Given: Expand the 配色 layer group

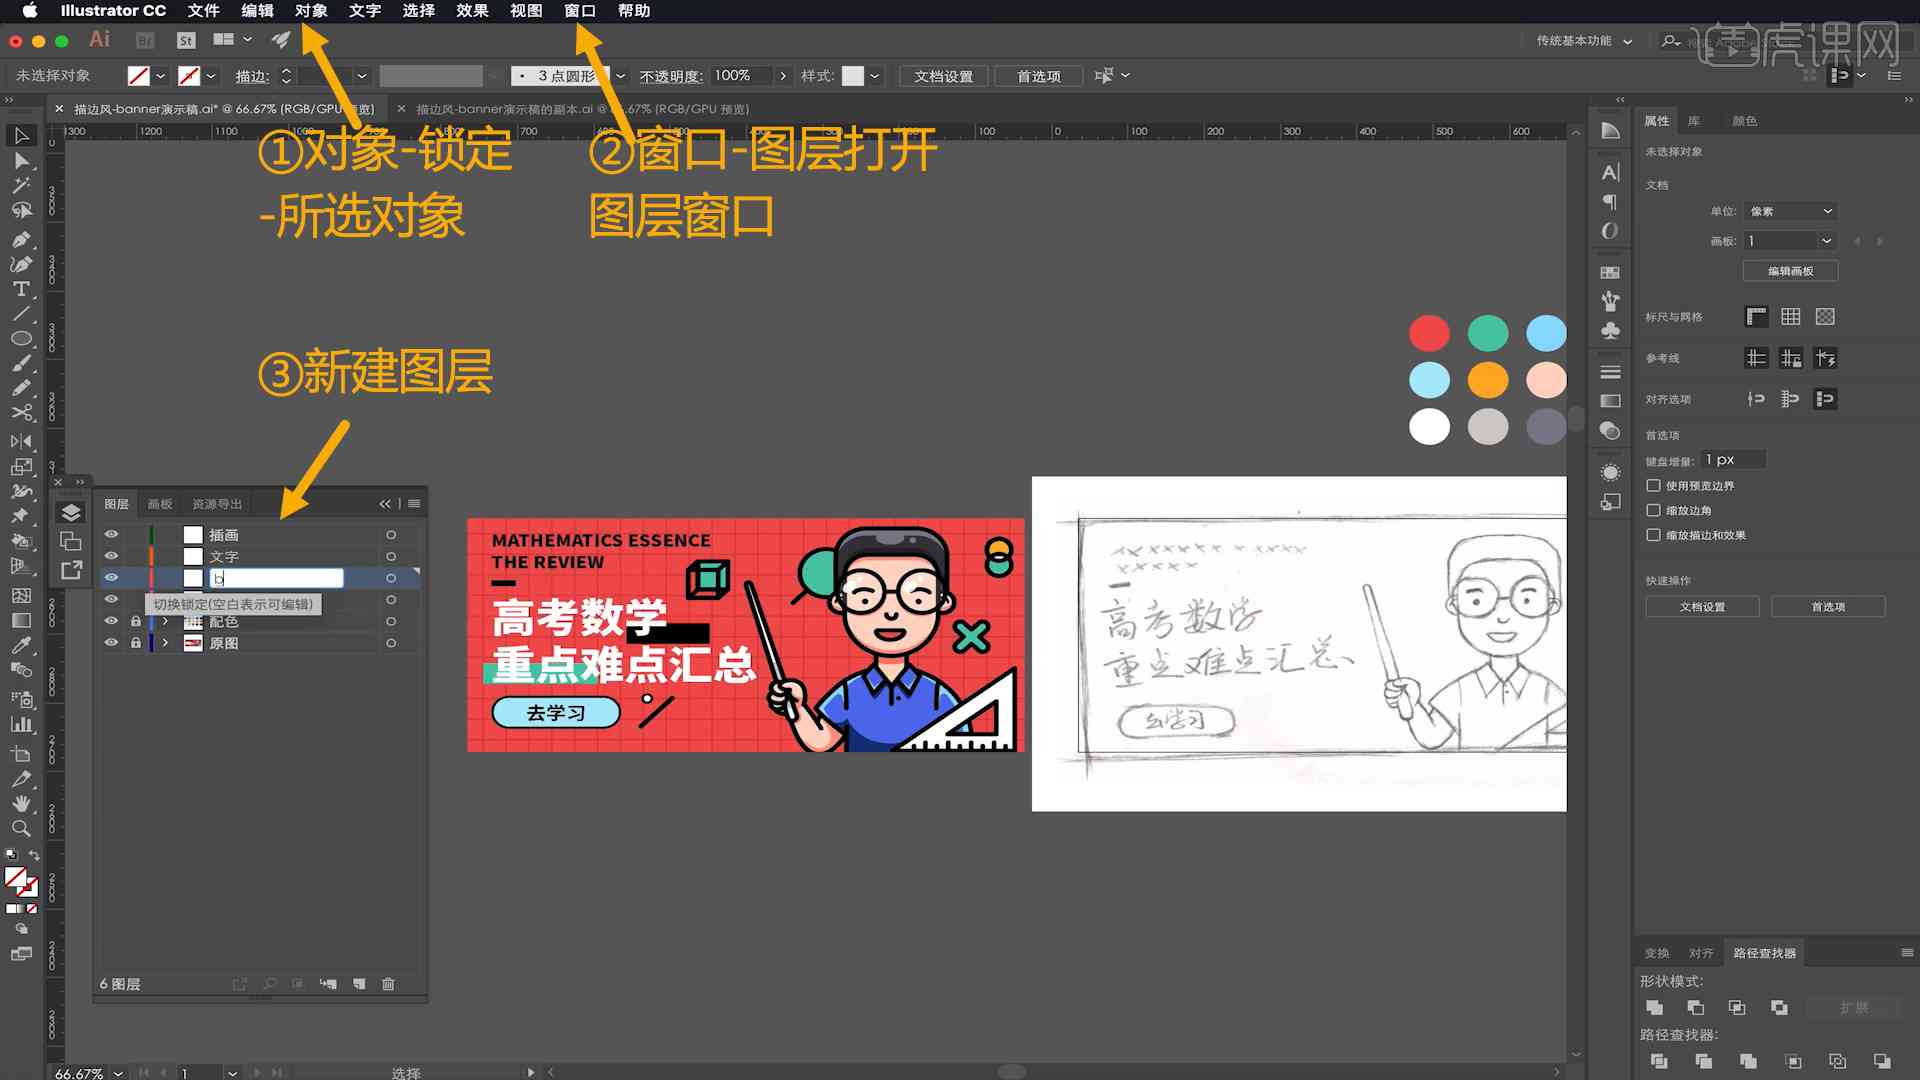Looking at the screenshot, I should pos(164,621).
